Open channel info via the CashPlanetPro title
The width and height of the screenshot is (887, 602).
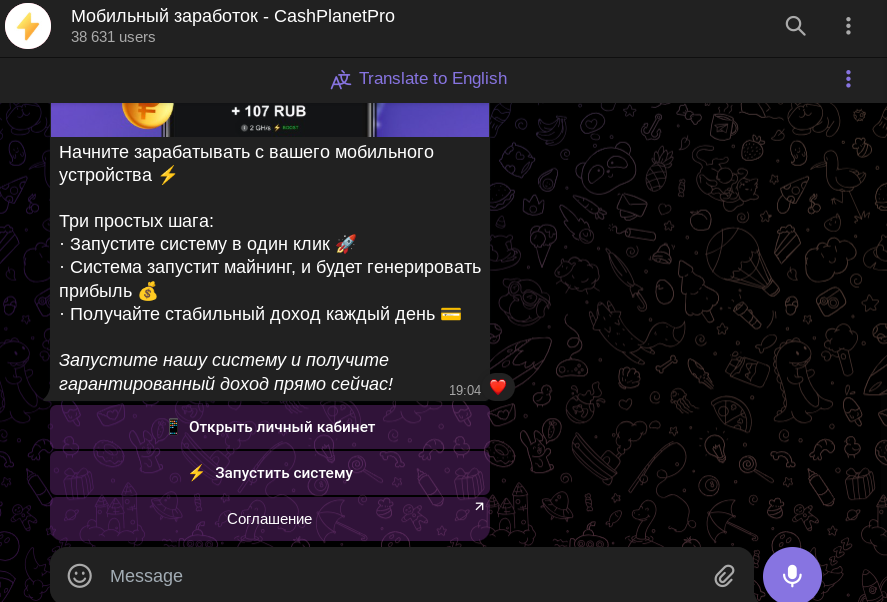point(232,16)
